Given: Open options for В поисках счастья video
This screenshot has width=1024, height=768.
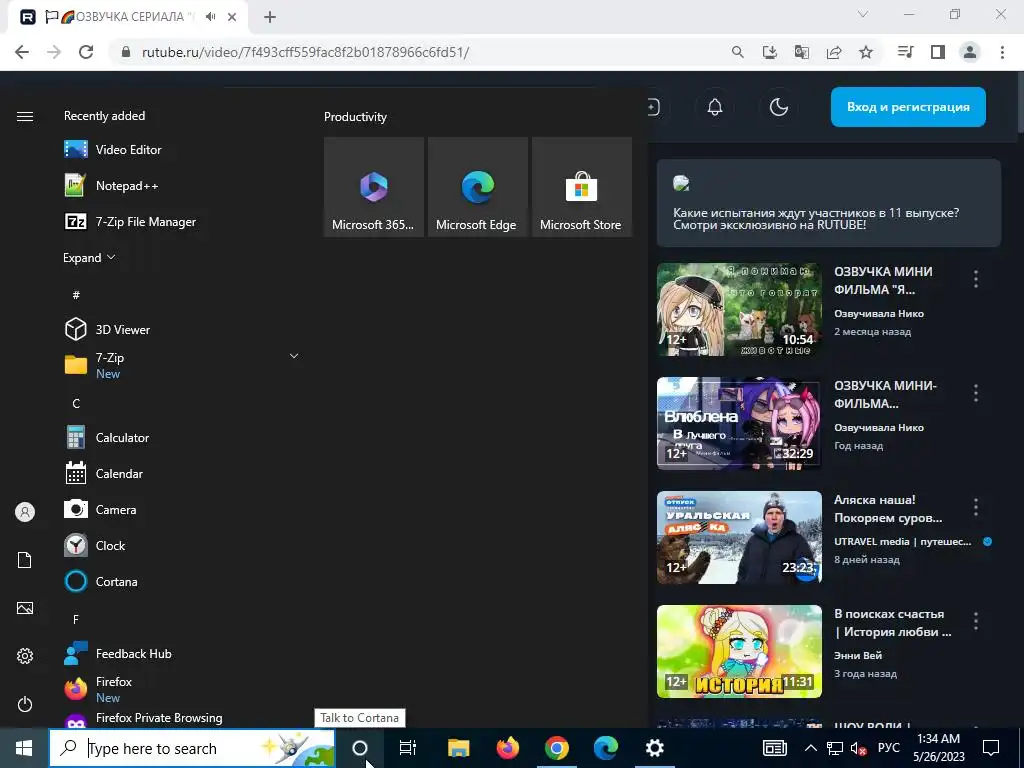Looking at the screenshot, I should coord(976,621).
